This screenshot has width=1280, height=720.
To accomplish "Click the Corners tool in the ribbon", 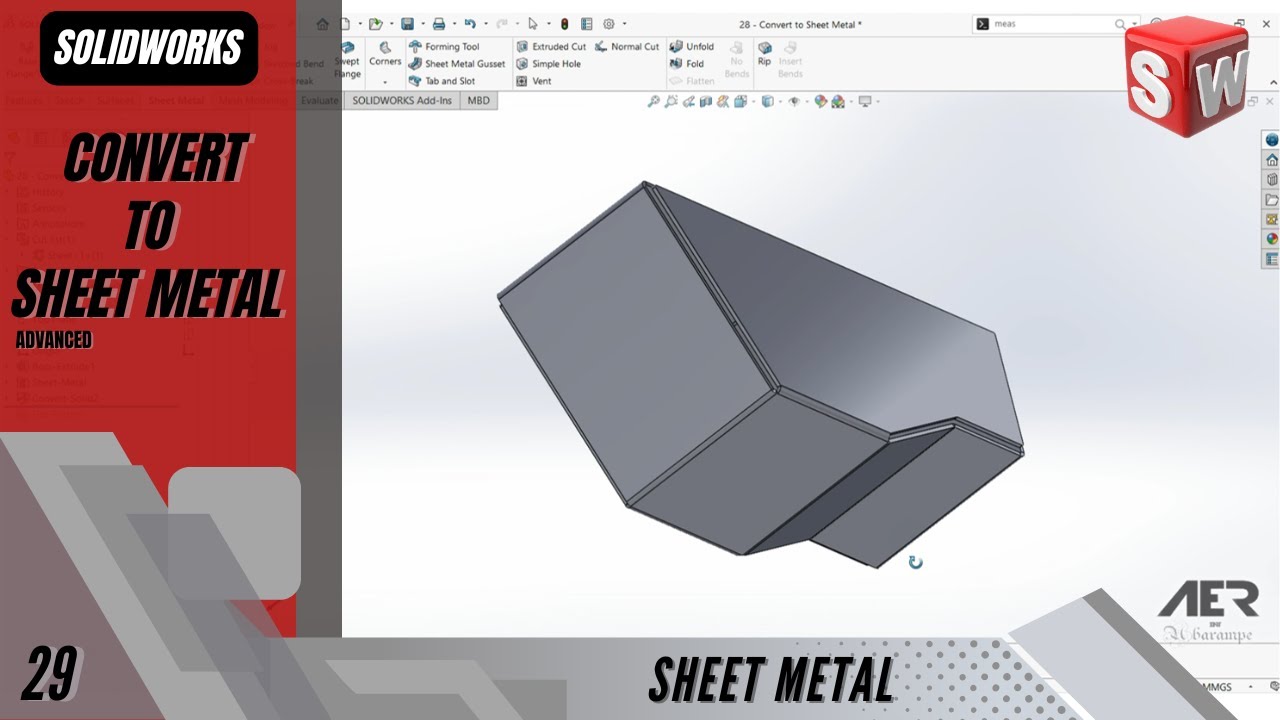I will click(385, 54).
